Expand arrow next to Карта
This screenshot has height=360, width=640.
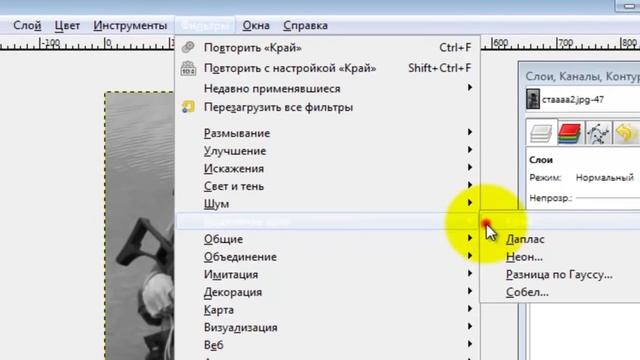coord(470,309)
